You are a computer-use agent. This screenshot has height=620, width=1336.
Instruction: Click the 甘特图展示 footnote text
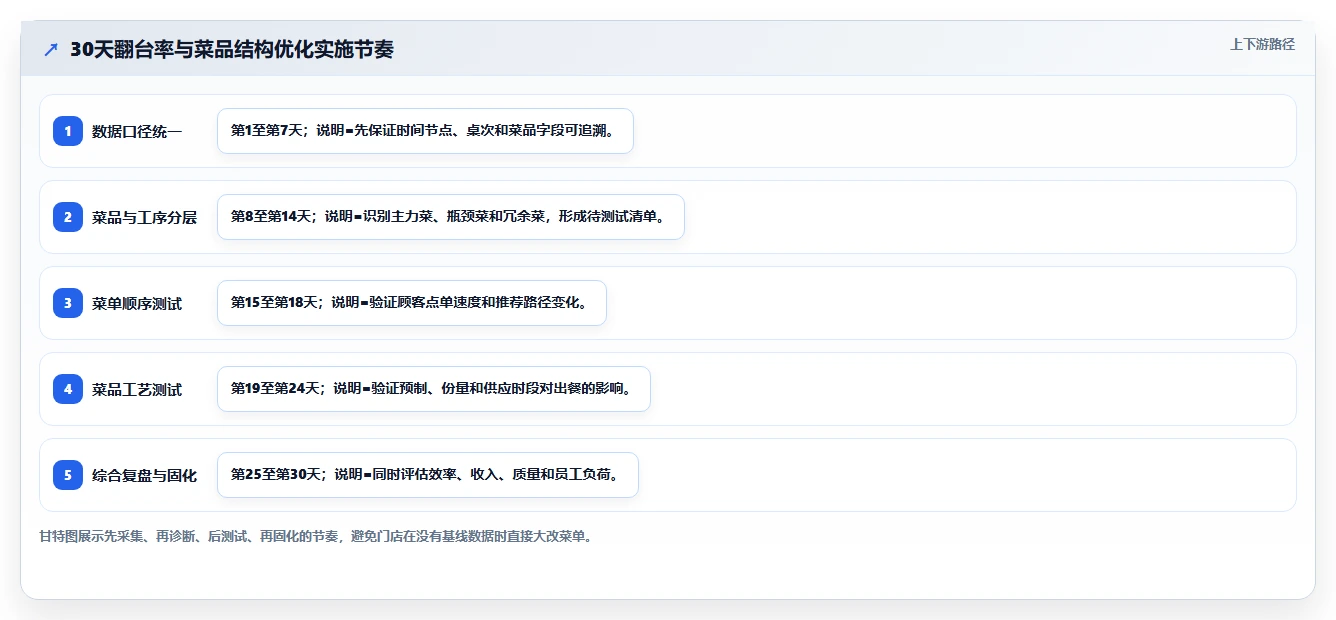[x=316, y=536]
